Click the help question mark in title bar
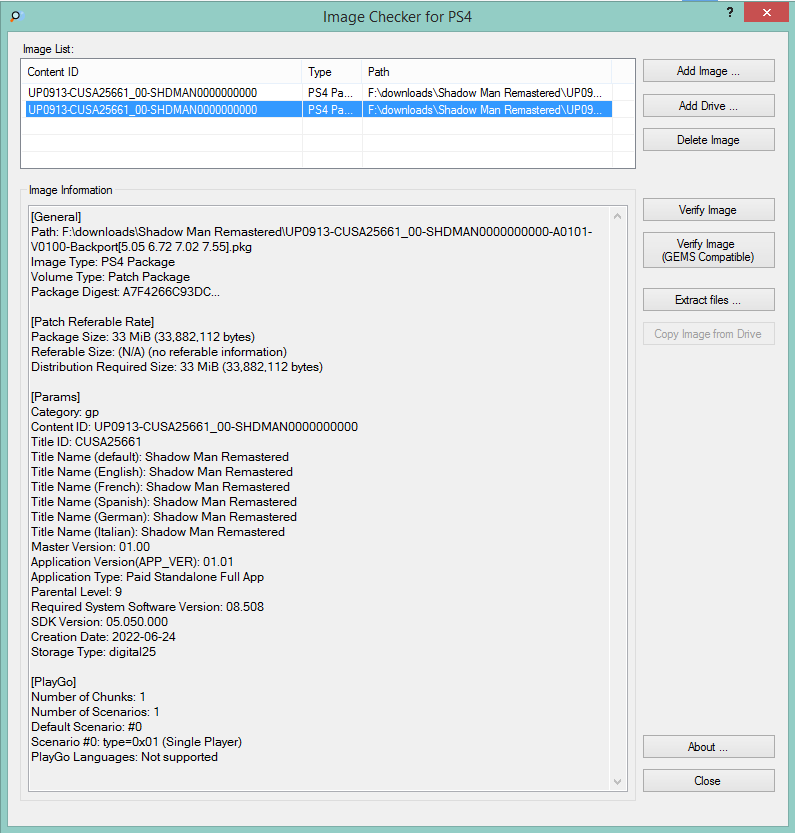This screenshot has width=795, height=833. pyautogui.click(x=730, y=13)
